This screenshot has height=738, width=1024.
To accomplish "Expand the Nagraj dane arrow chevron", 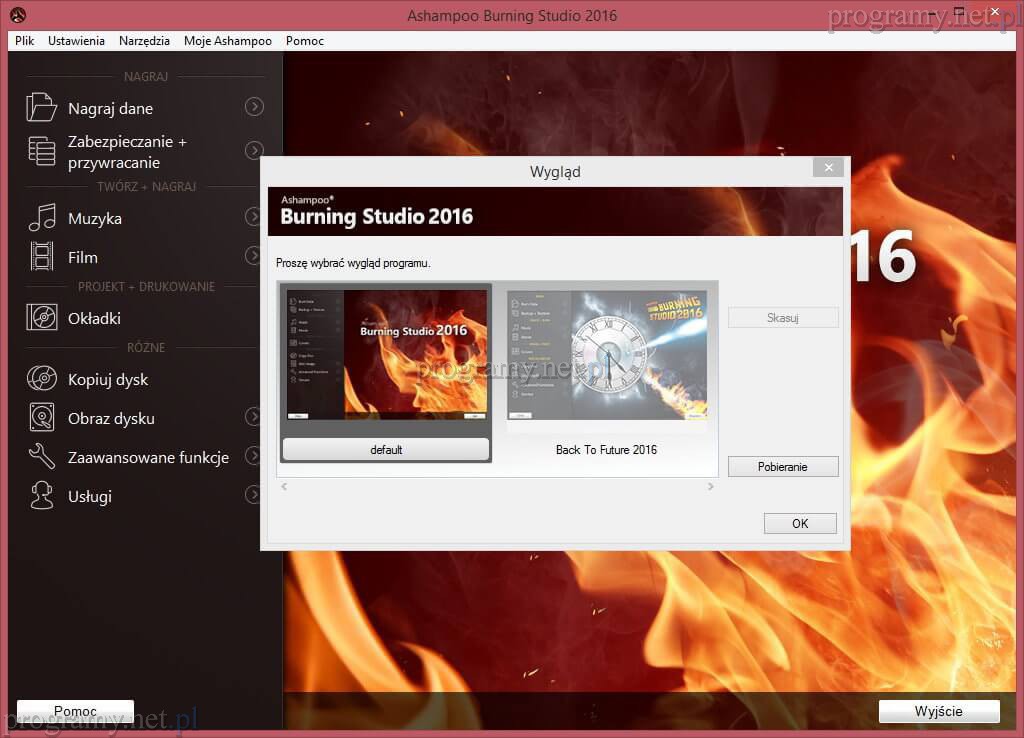I will 254,107.
